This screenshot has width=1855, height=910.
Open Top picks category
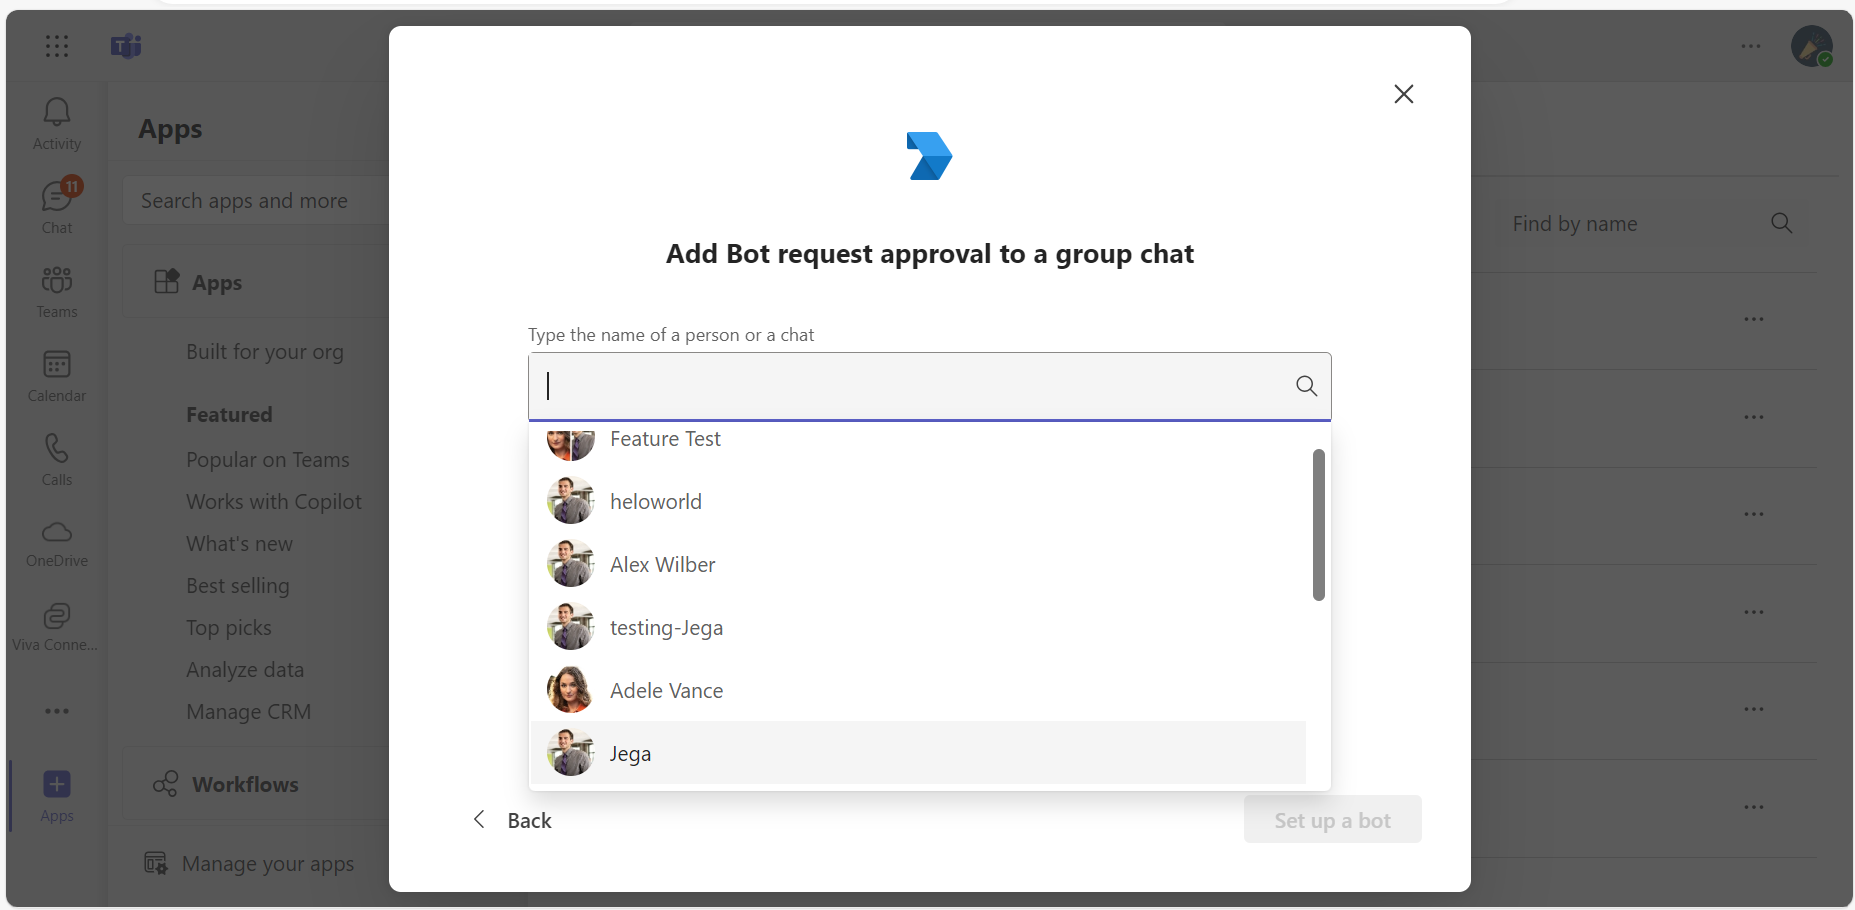229,628
